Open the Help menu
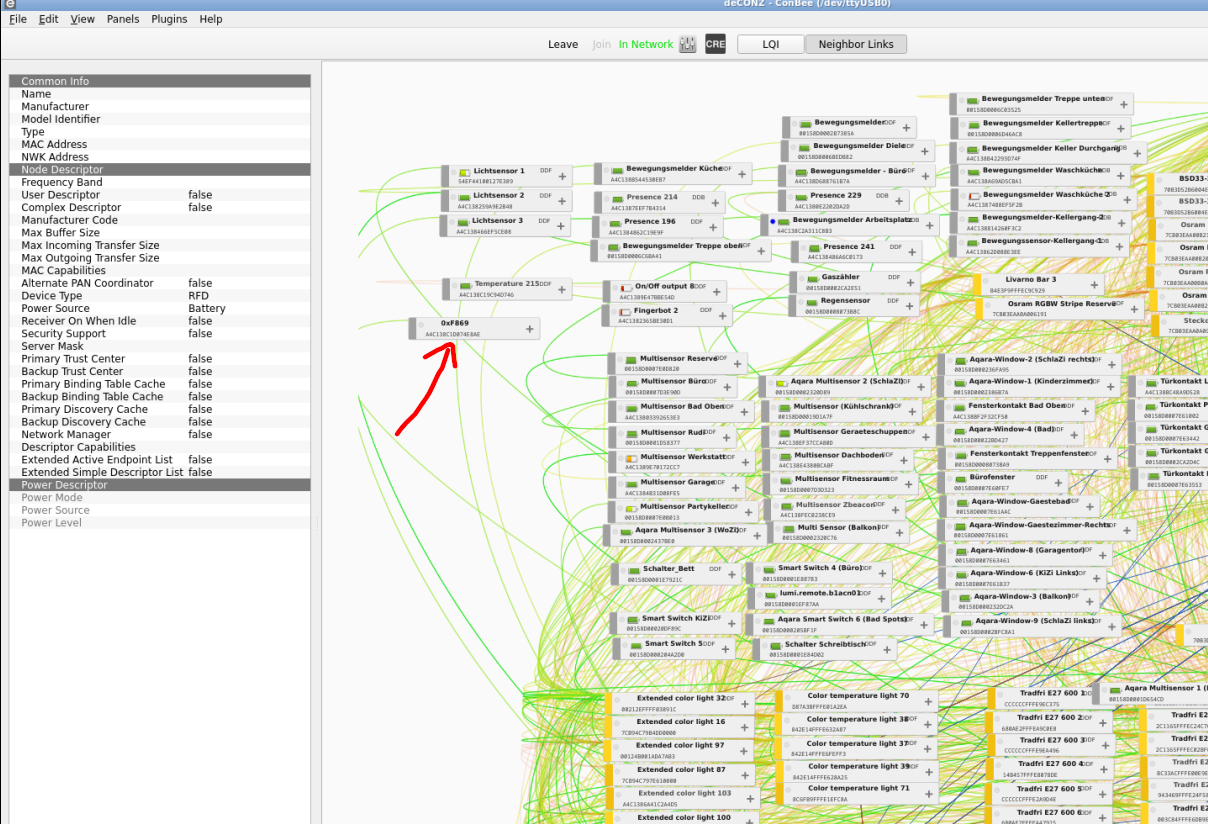The height and width of the screenshot is (824, 1208). [211, 19]
